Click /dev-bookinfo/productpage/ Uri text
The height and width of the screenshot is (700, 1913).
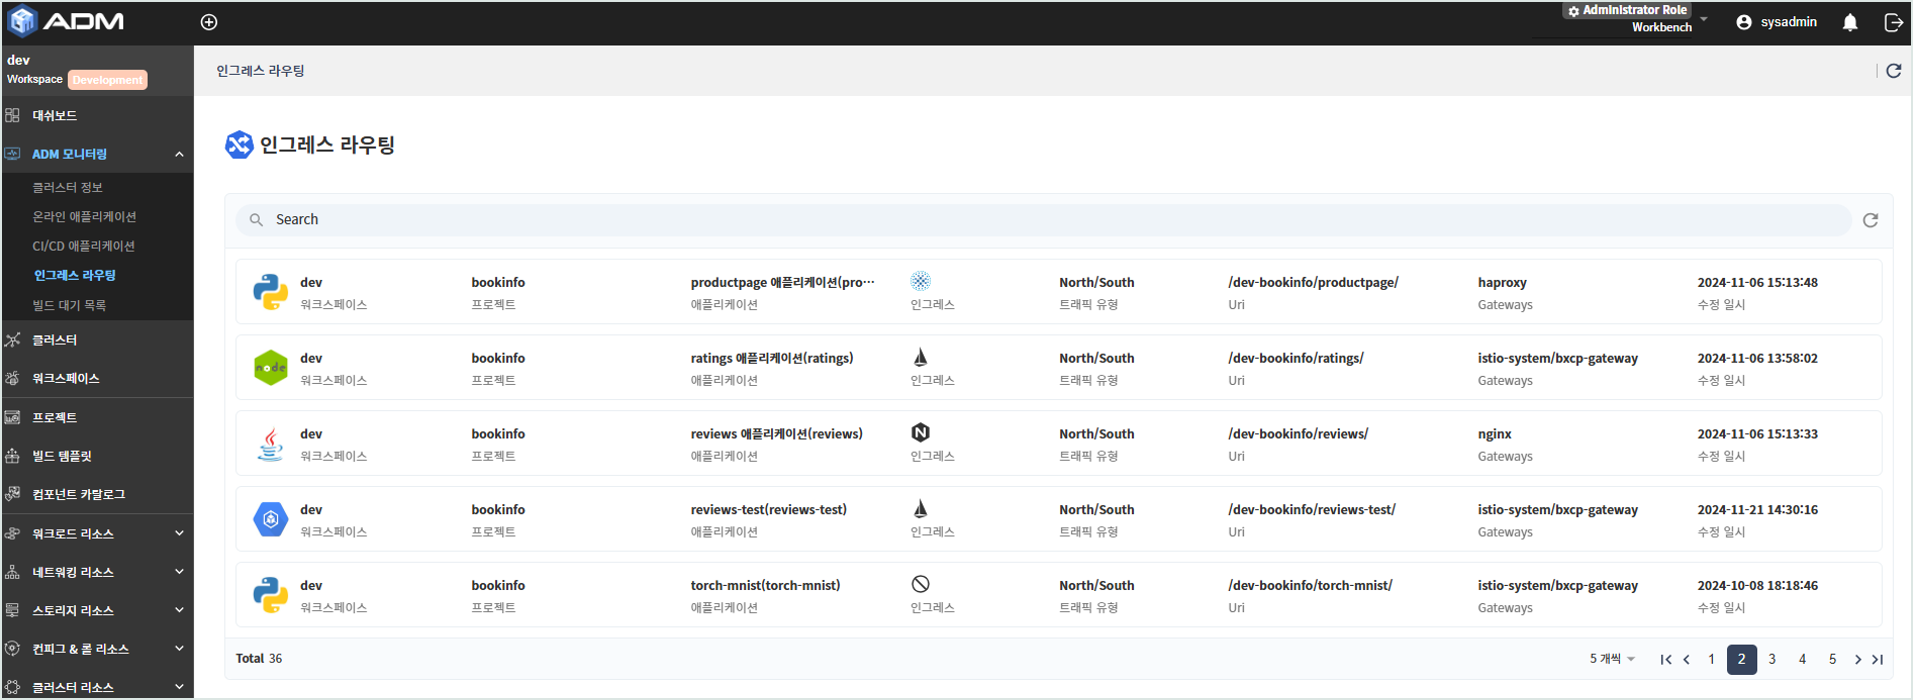coord(1313,282)
